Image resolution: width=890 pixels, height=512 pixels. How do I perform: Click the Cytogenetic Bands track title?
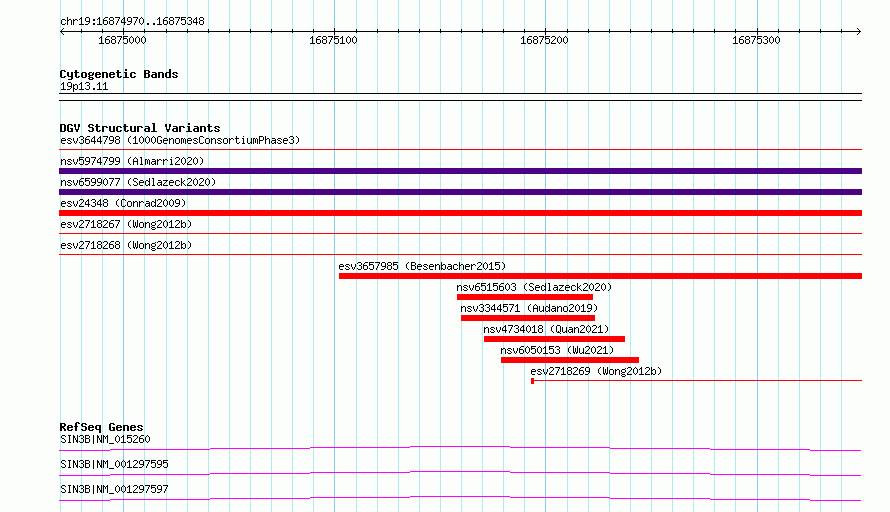click(119, 74)
